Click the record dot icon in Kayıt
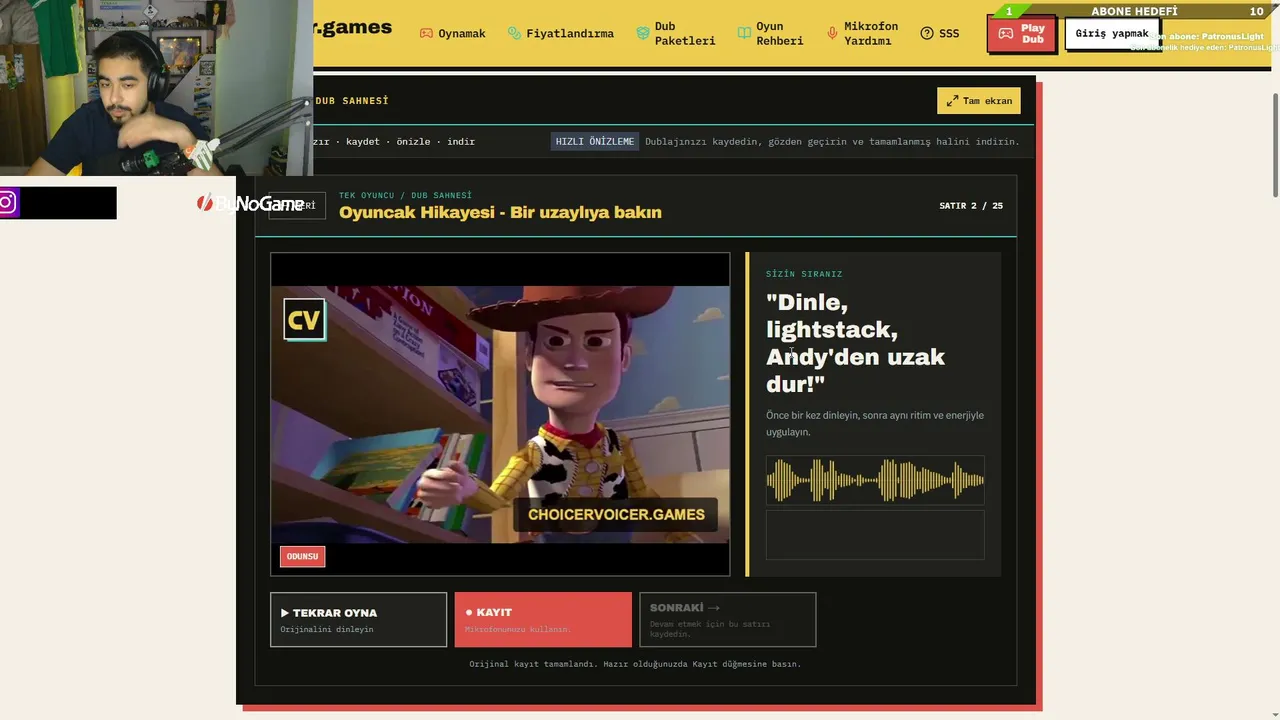1280x720 pixels. click(x=469, y=613)
